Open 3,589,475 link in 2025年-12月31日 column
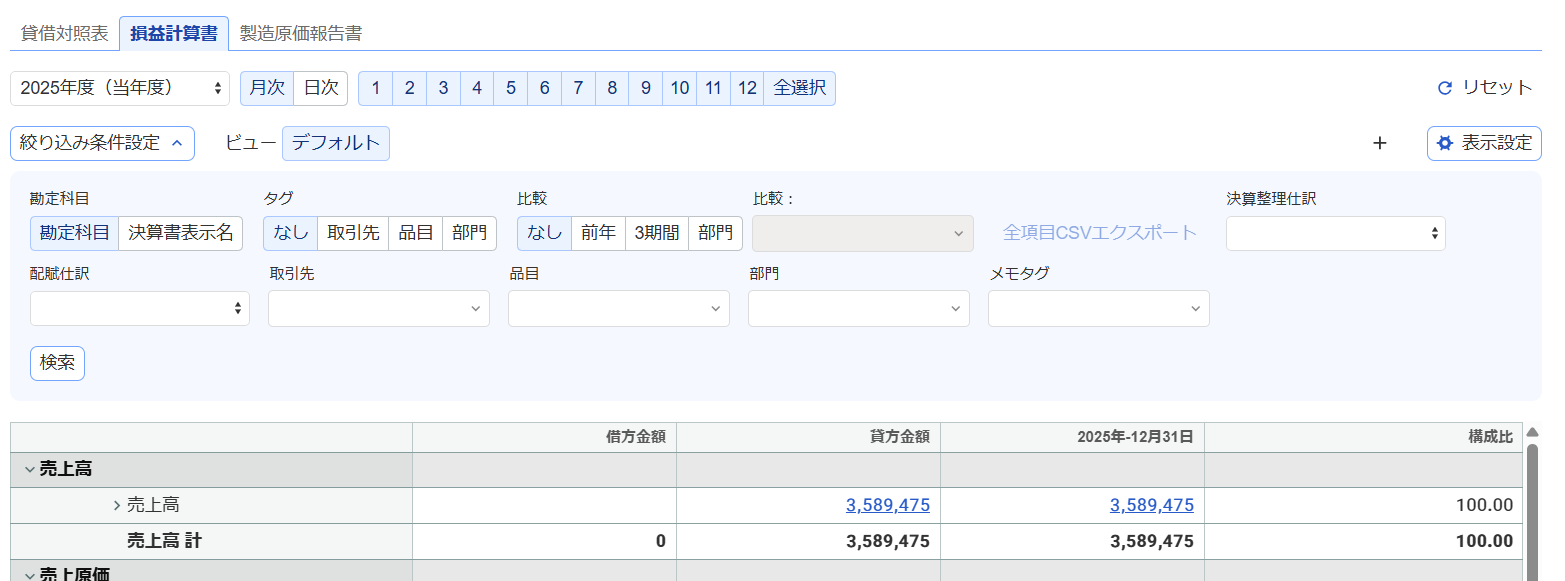The image size is (1565, 581). coord(1152,505)
